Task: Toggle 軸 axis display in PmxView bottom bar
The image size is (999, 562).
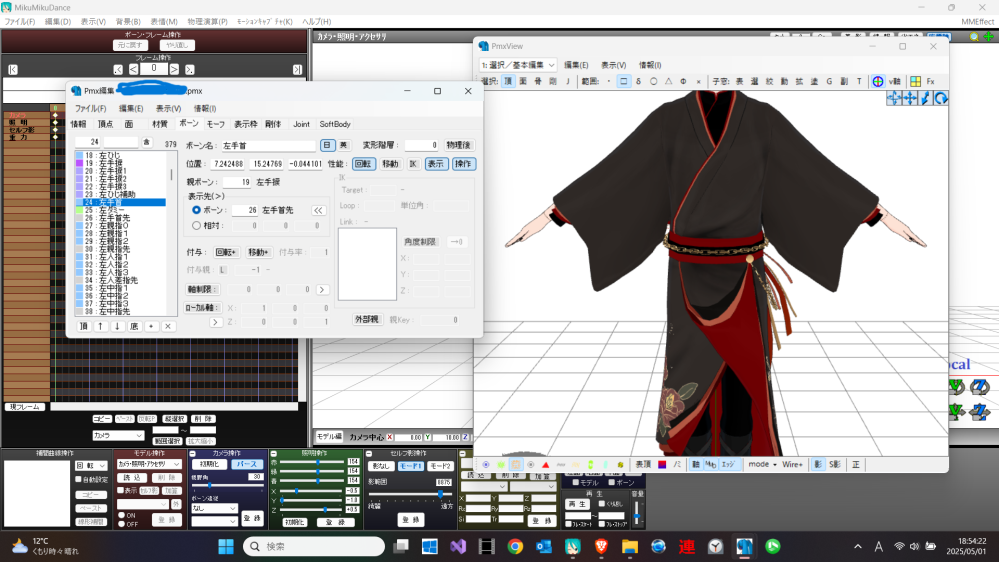Action: (696, 465)
